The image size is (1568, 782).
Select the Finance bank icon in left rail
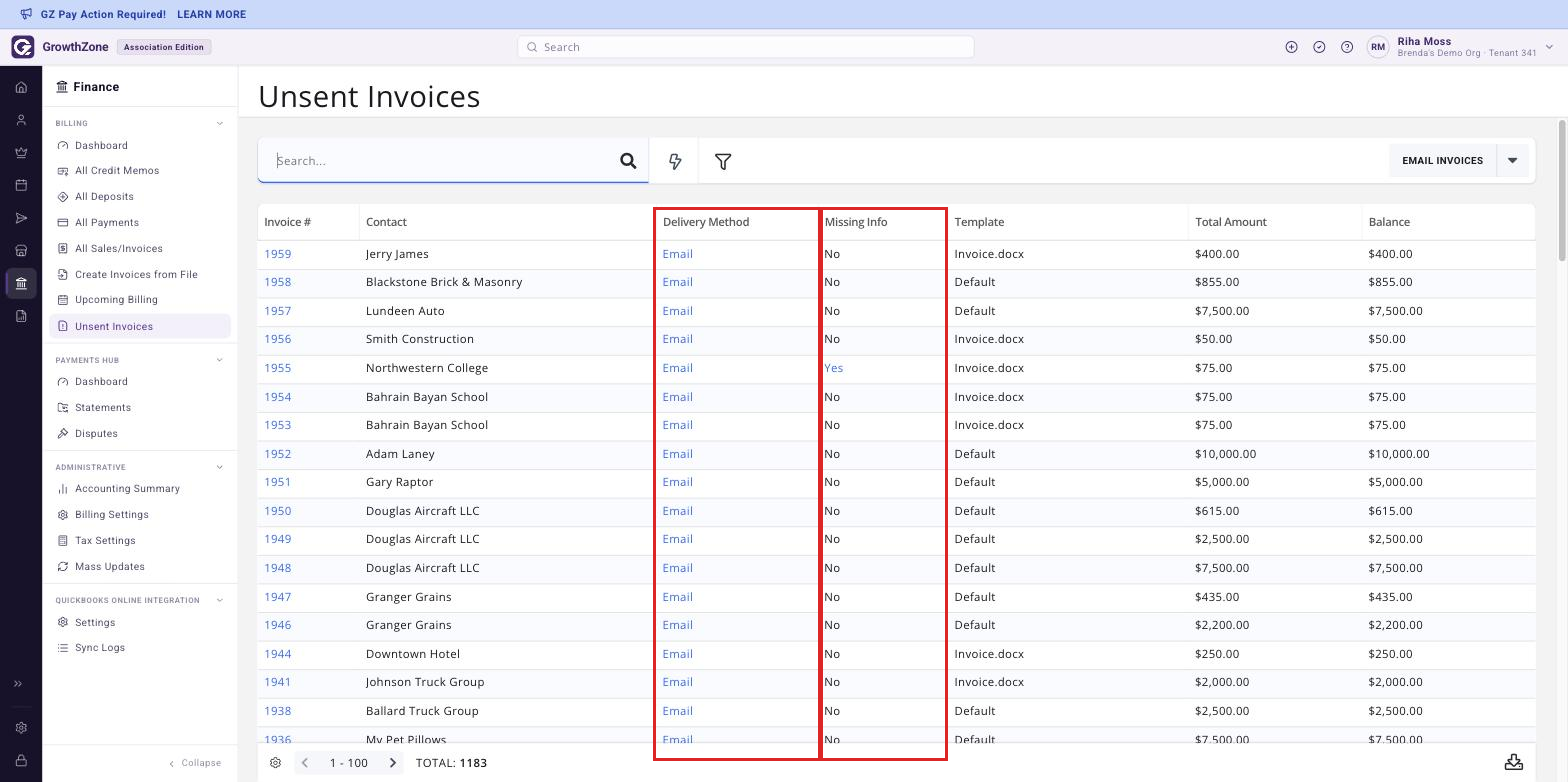click(x=21, y=284)
